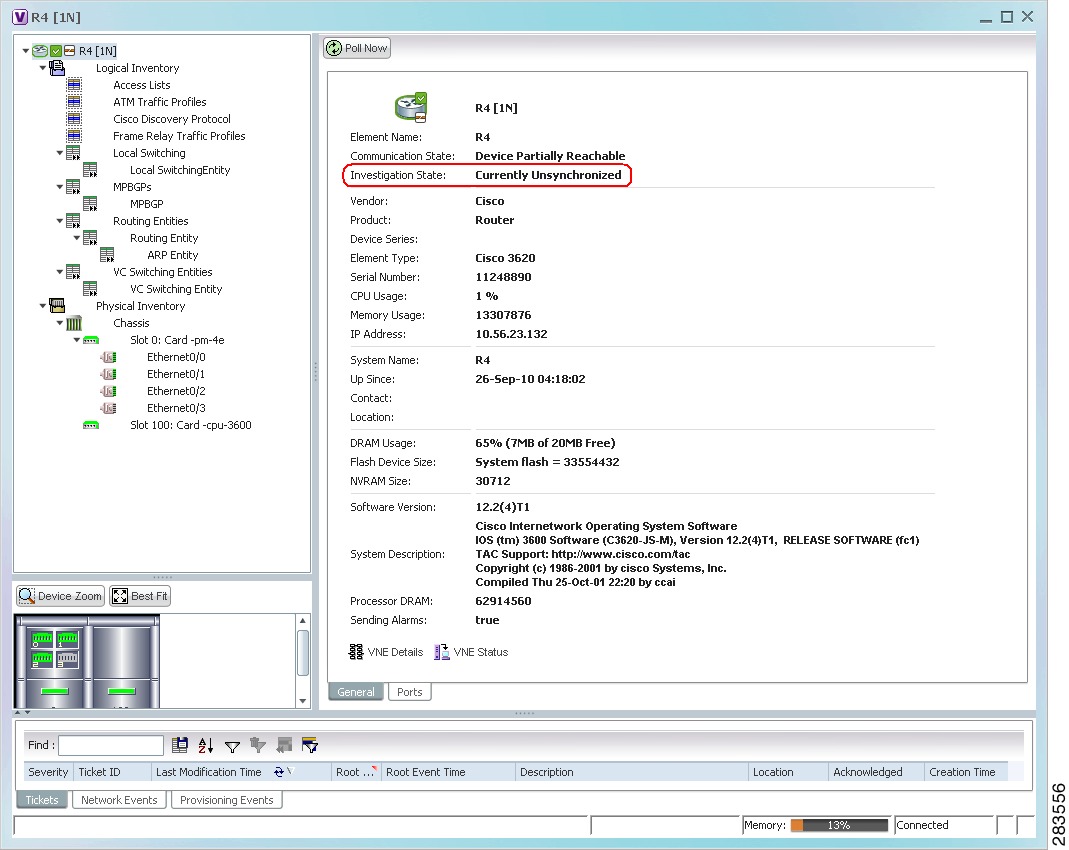Click the Location column header
Image resolution: width=1069 pixels, height=850 pixels.
[788, 772]
